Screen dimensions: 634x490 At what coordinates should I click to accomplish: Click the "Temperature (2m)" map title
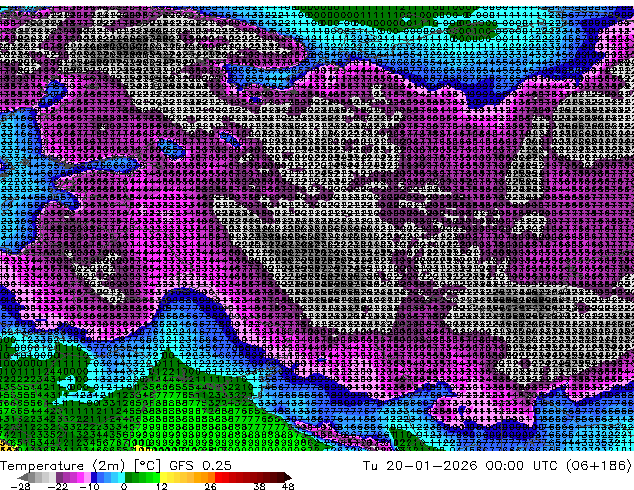[63, 466]
